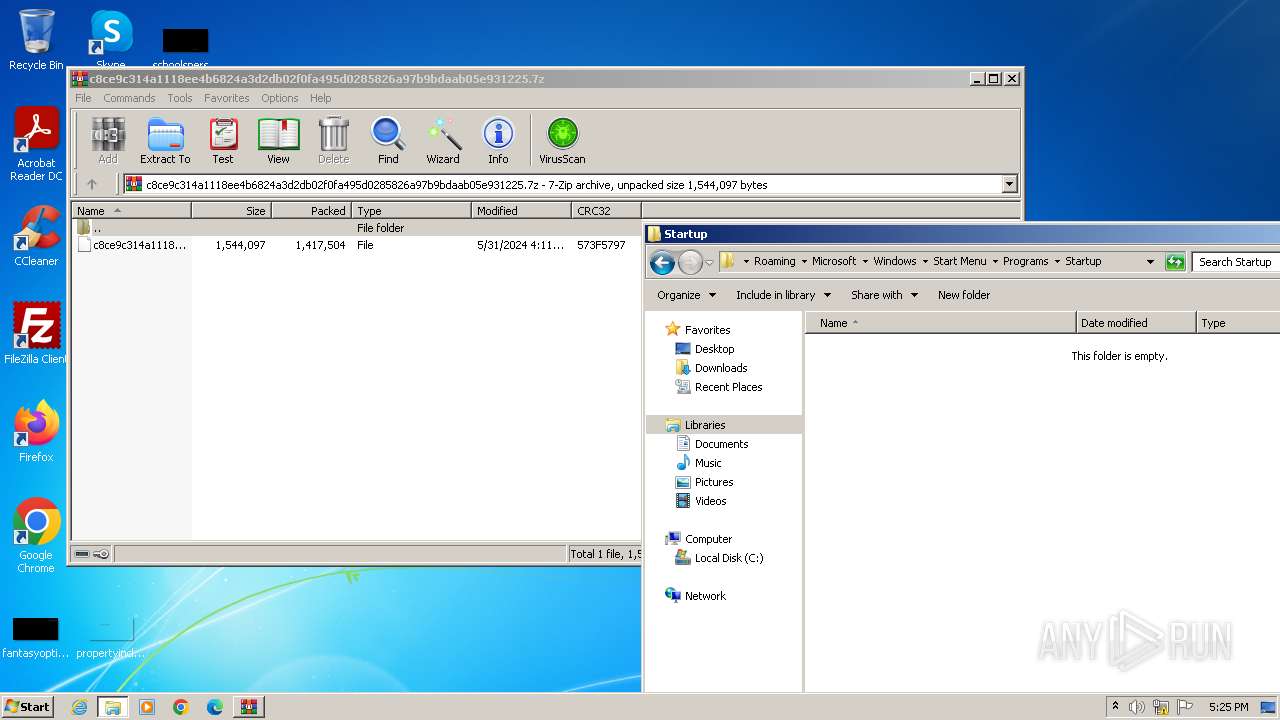Select the CCleaner desktop icon
Viewport: 1280px width, 720px height.
coord(36,236)
